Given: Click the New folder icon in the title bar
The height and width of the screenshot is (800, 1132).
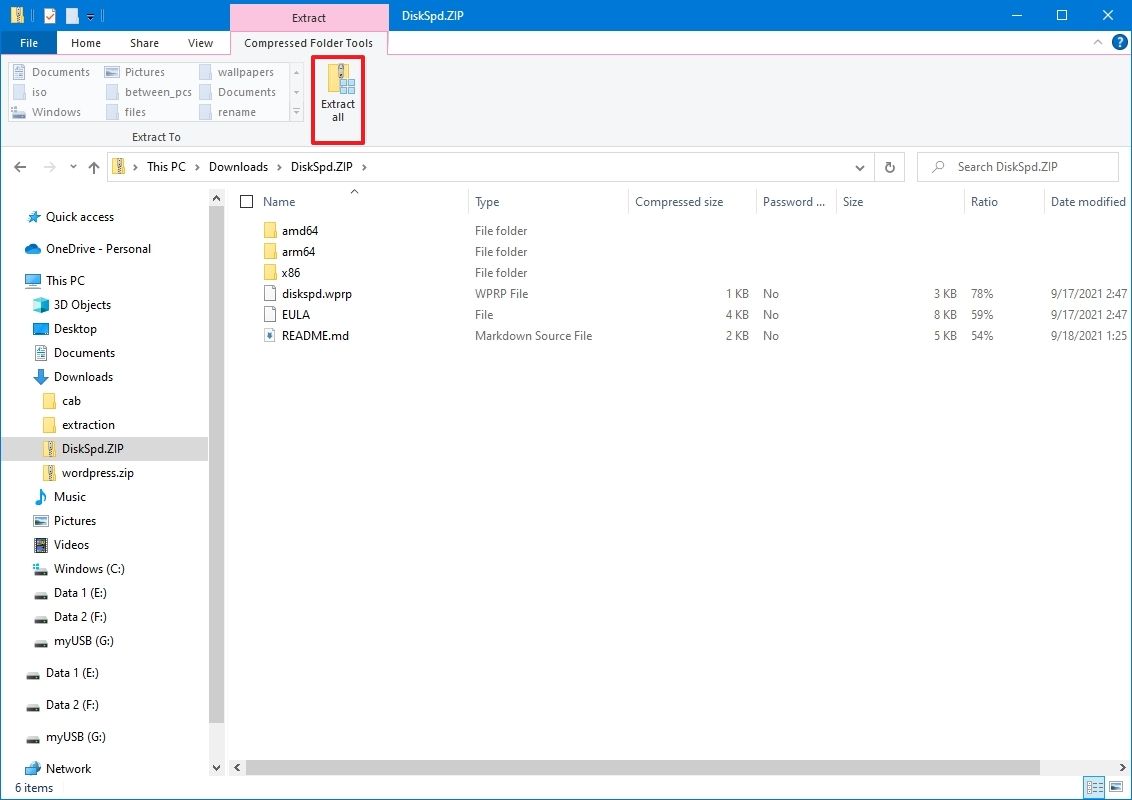Looking at the screenshot, I should [x=70, y=15].
